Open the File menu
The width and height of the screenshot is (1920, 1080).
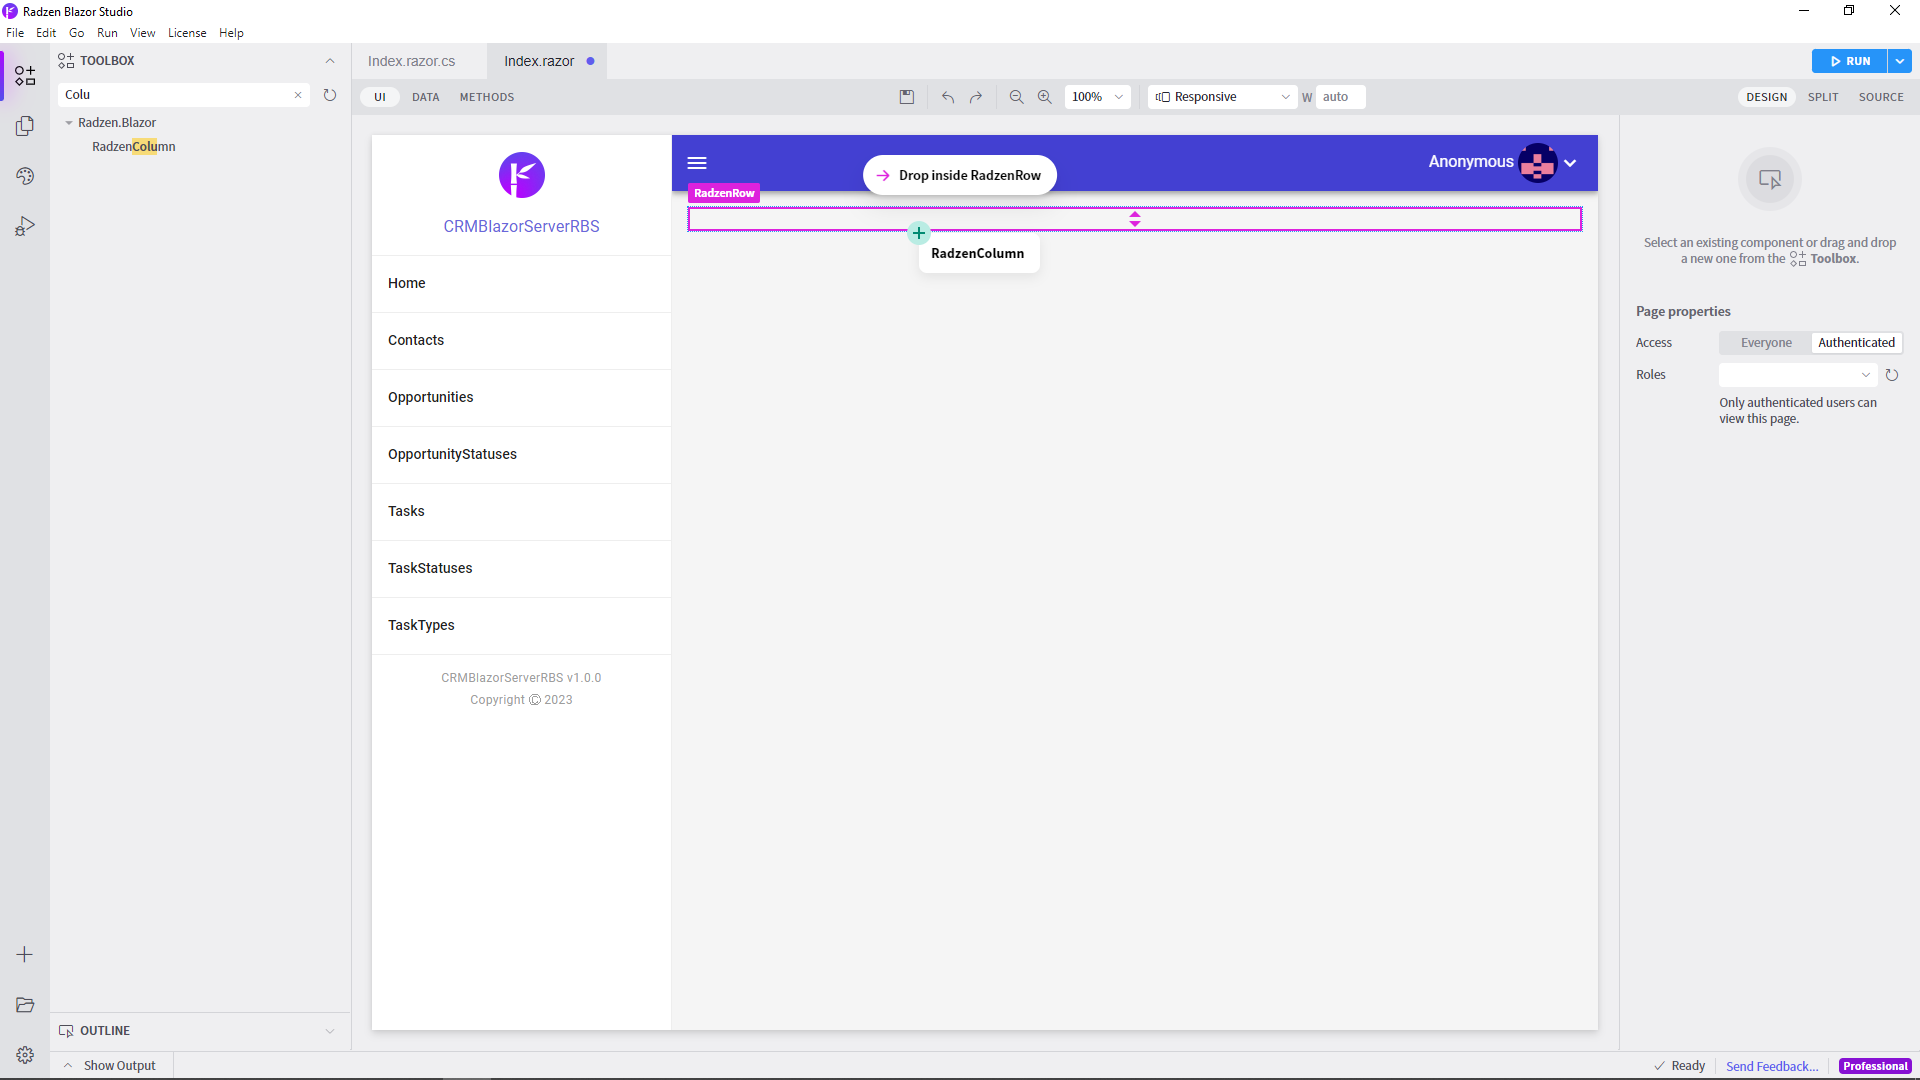(x=15, y=33)
